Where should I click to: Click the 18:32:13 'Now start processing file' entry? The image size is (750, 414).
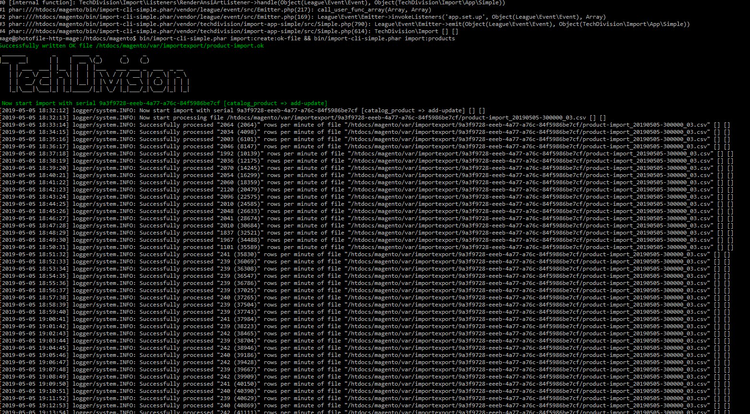click(x=303, y=118)
